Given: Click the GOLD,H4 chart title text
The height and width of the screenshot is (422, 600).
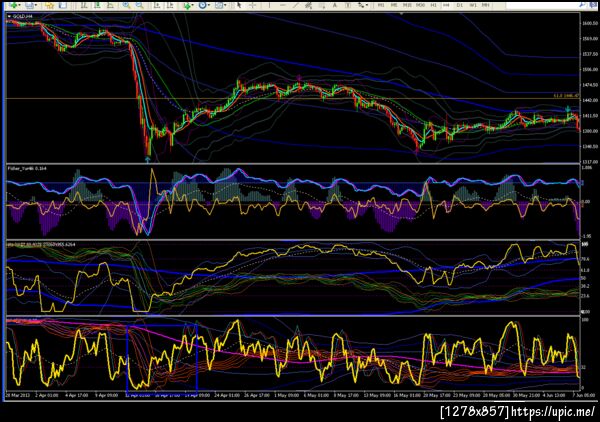Looking at the screenshot, I should coord(23,16).
